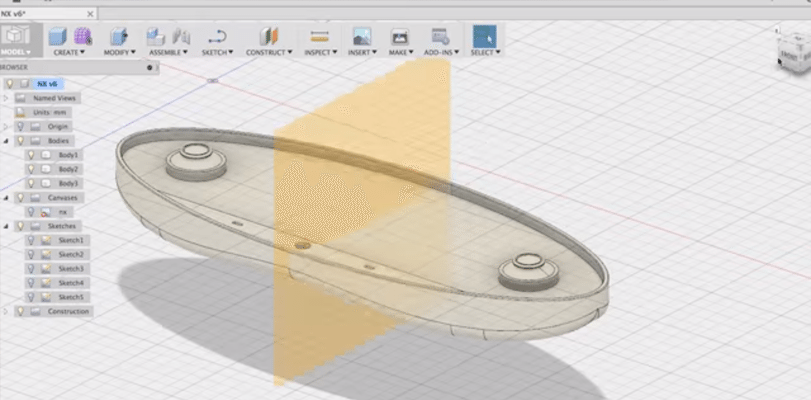Select the Modify press-pull icon

pyautogui.click(x=119, y=36)
